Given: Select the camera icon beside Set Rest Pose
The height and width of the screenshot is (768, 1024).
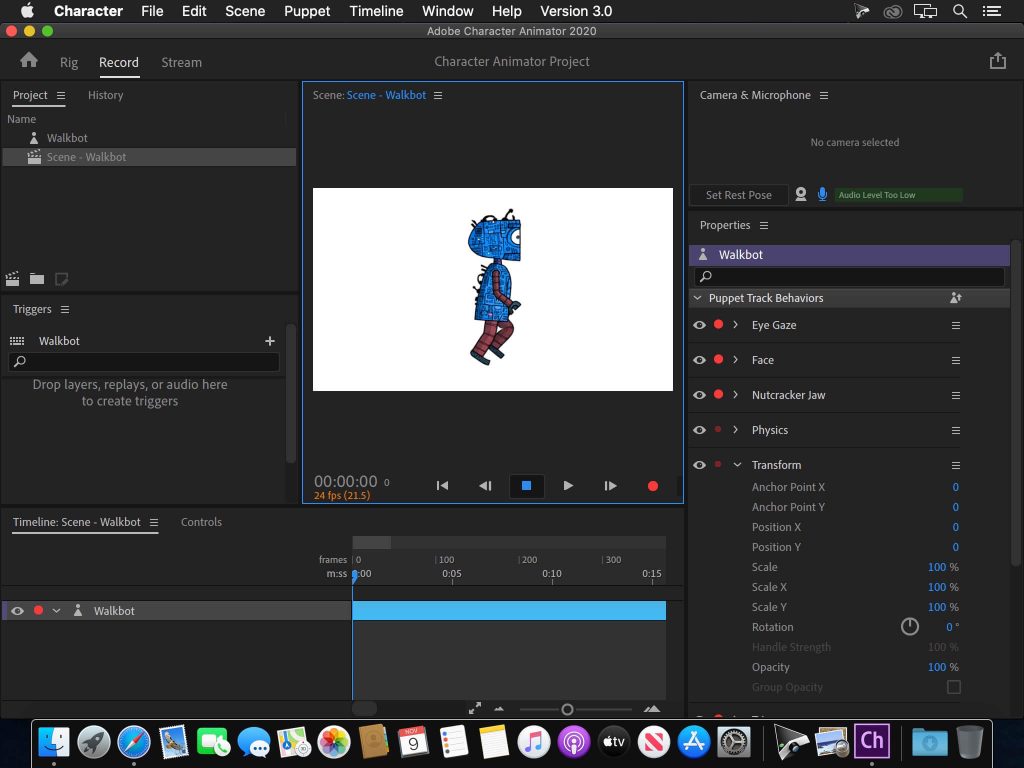Looking at the screenshot, I should point(800,194).
